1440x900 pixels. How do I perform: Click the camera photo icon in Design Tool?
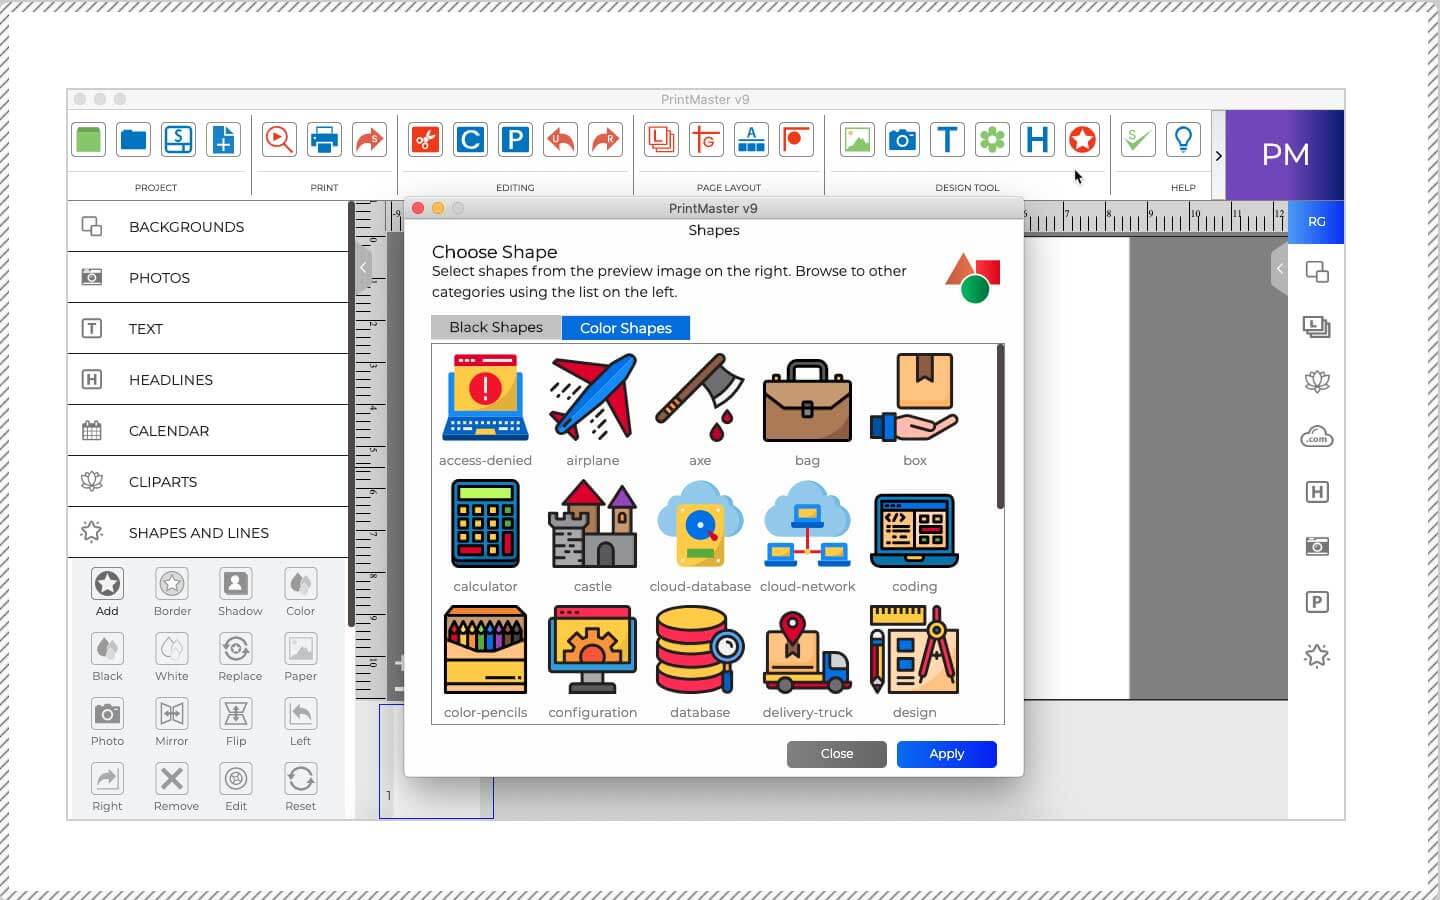pyautogui.click(x=902, y=140)
